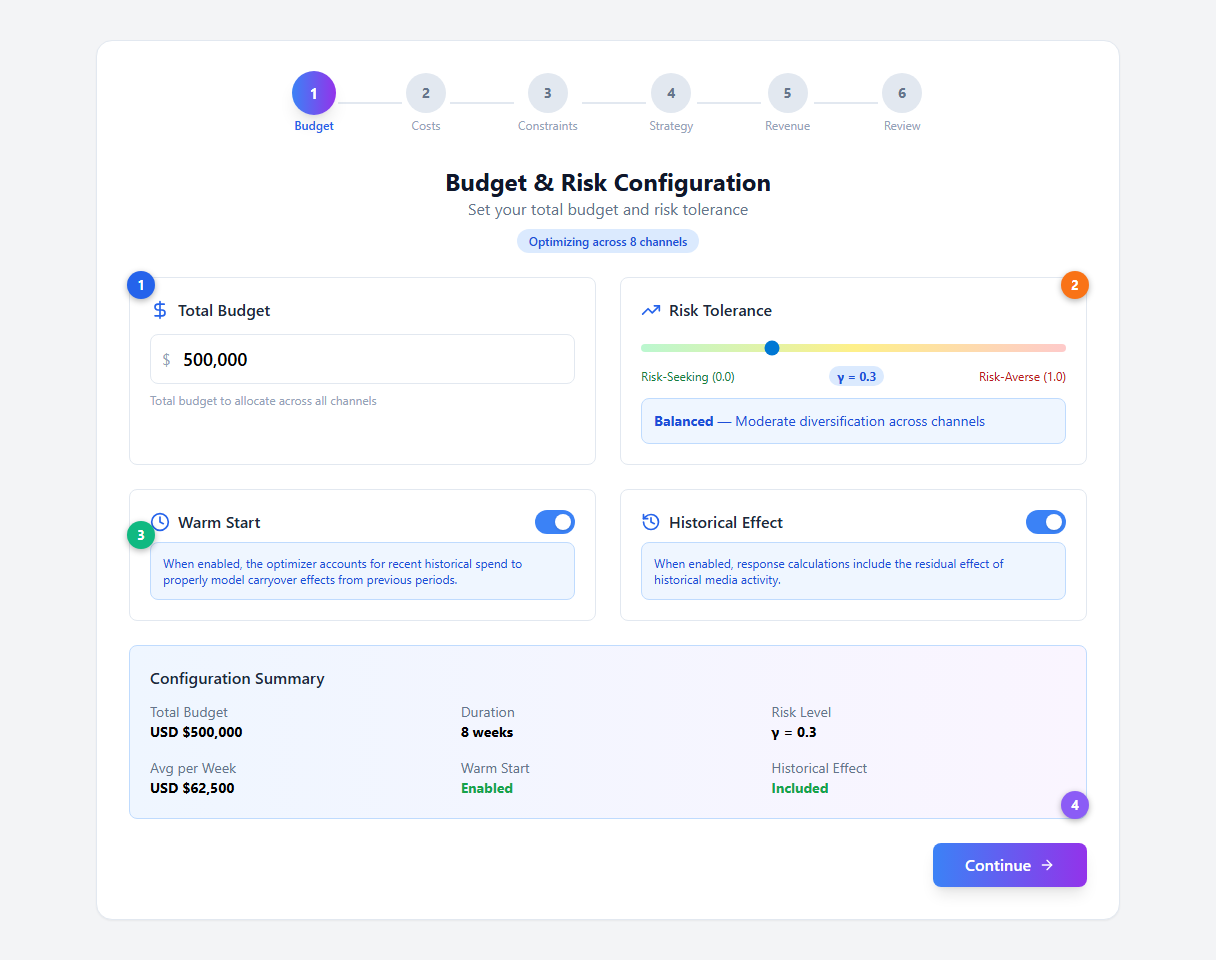Go to step 4 Strategy
Viewport: 1216px width, 960px height.
[x=671, y=93]
